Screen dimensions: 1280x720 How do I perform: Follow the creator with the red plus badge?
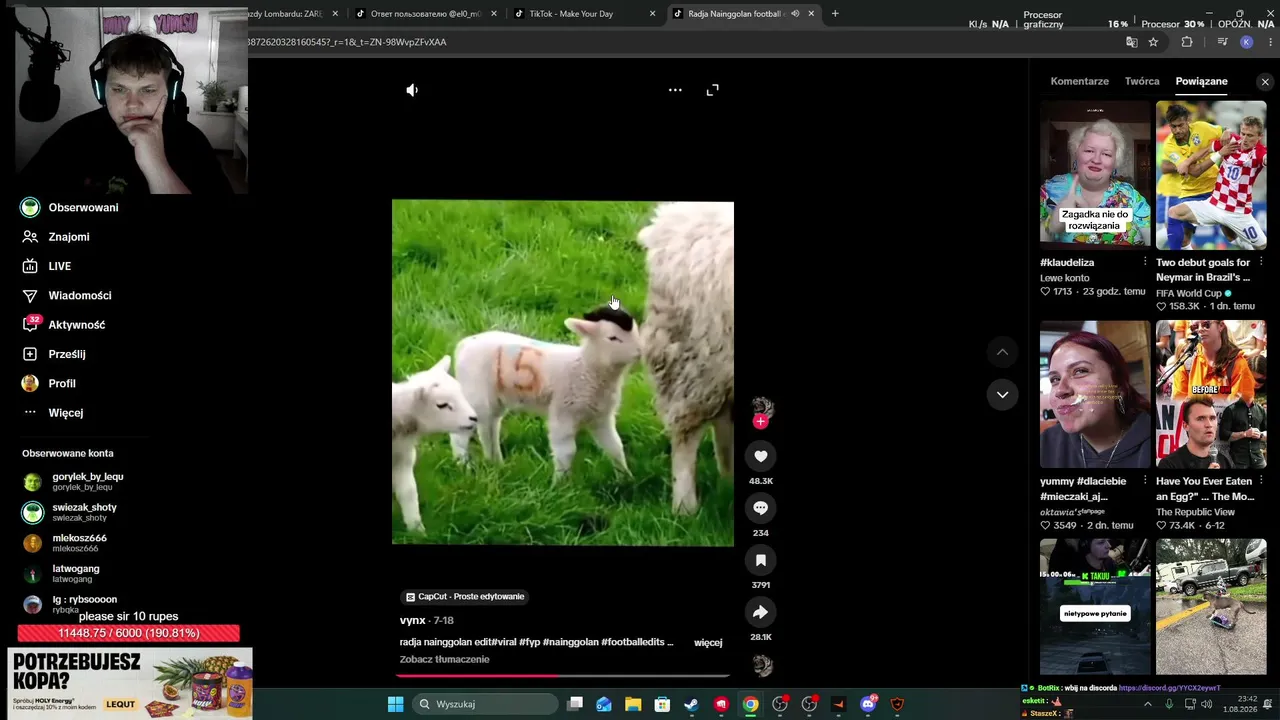click(760, 422)
